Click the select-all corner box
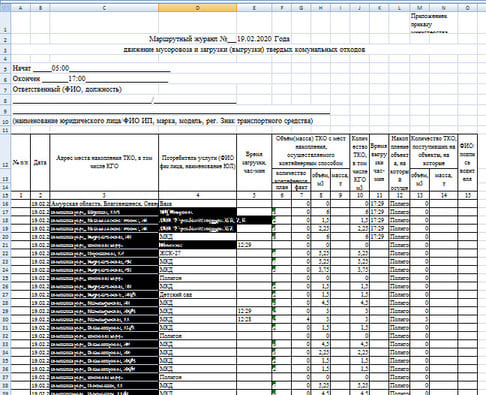This screenshot has height=395, width=486. 5,8
